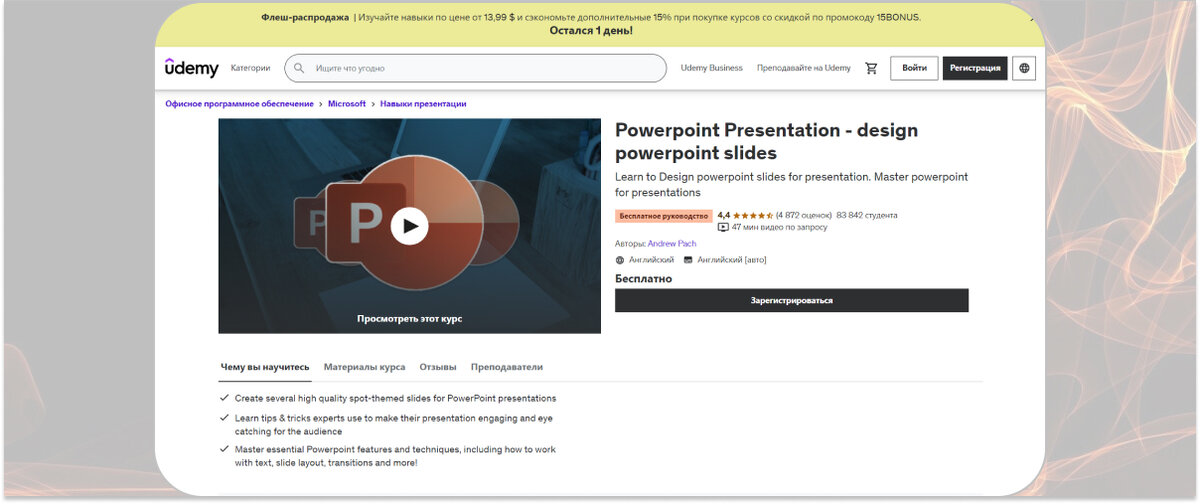Click the Зарегистрироваться enroll button

791,300
